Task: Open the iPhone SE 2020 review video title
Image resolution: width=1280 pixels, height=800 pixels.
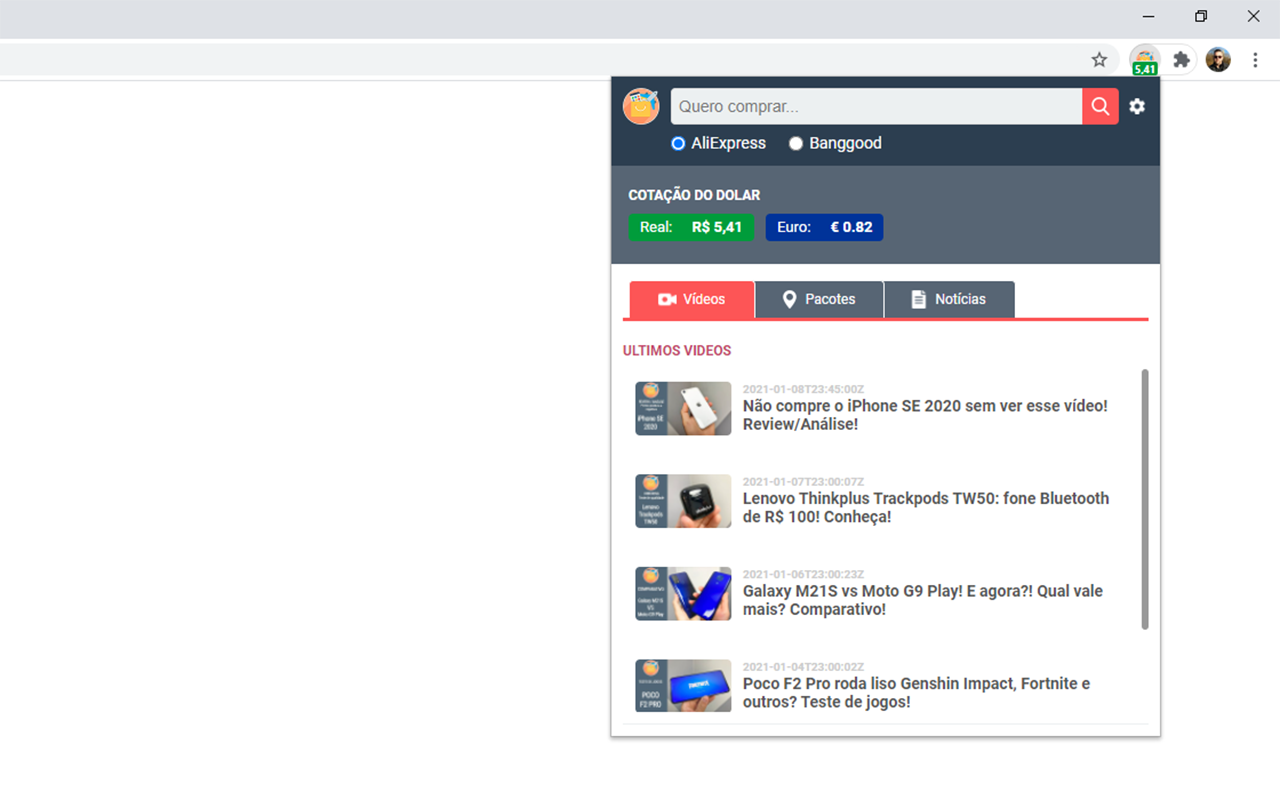Action: 925,415
